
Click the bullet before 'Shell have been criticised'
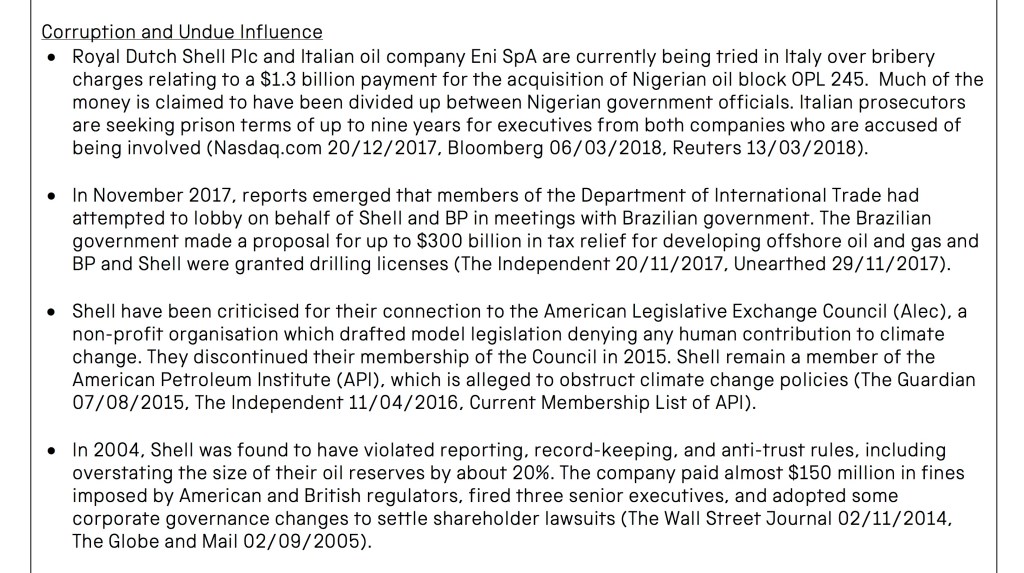pos(51,311)
